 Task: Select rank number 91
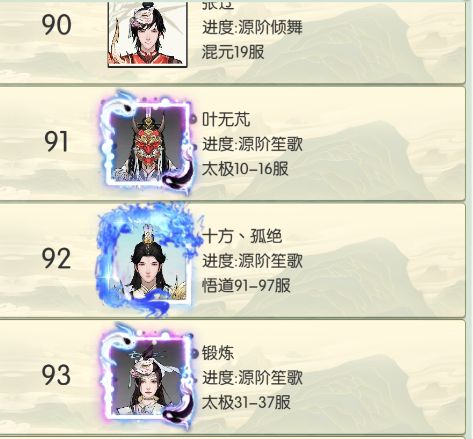coord(56,142)
